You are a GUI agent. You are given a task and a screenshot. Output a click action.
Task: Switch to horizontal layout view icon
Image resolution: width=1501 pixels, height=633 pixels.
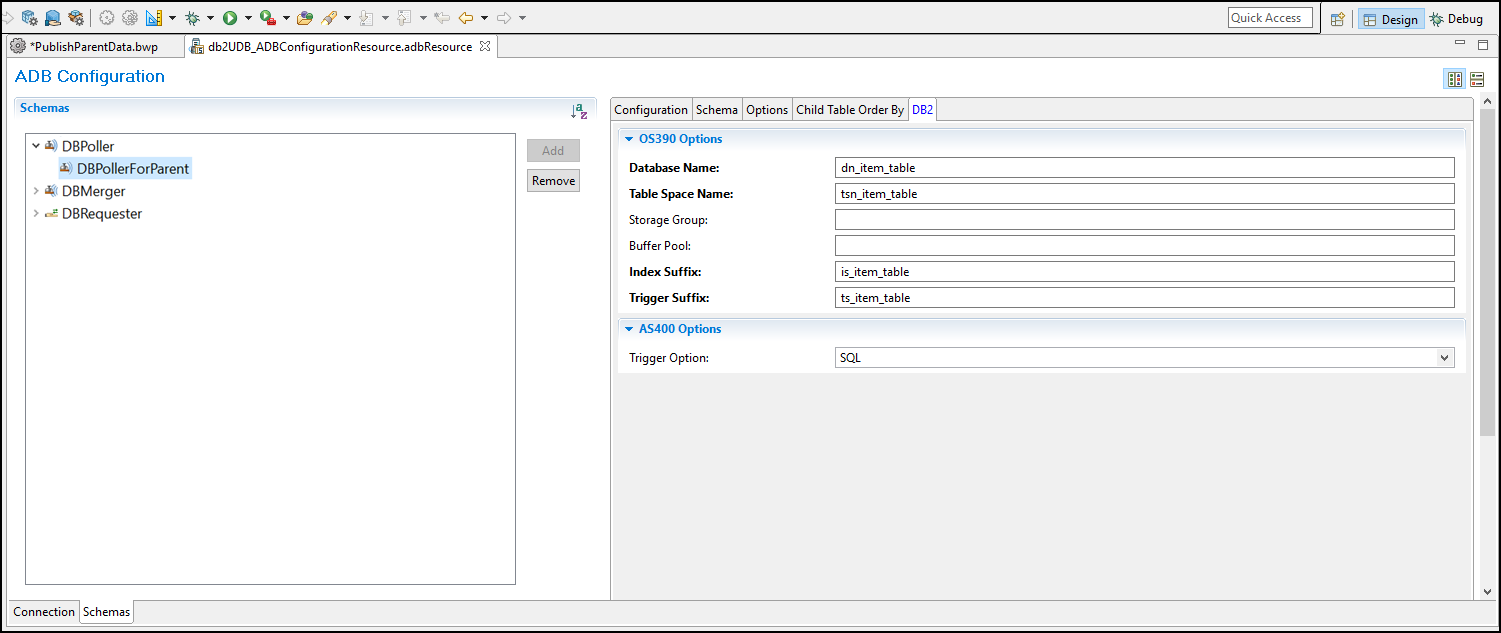tap(1477, 79)
